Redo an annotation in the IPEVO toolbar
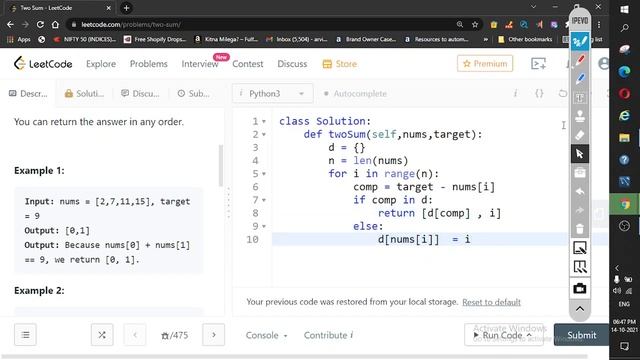 [x=580, y=210]
